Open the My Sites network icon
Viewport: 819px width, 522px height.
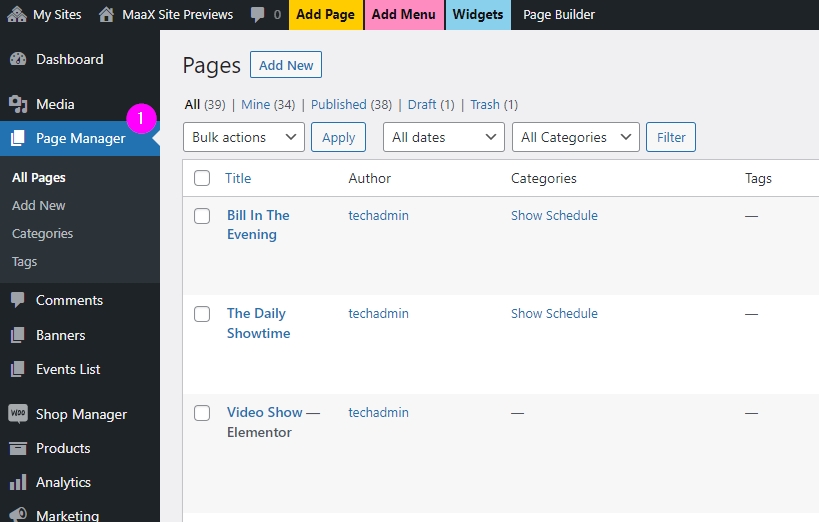click(17, 14)
